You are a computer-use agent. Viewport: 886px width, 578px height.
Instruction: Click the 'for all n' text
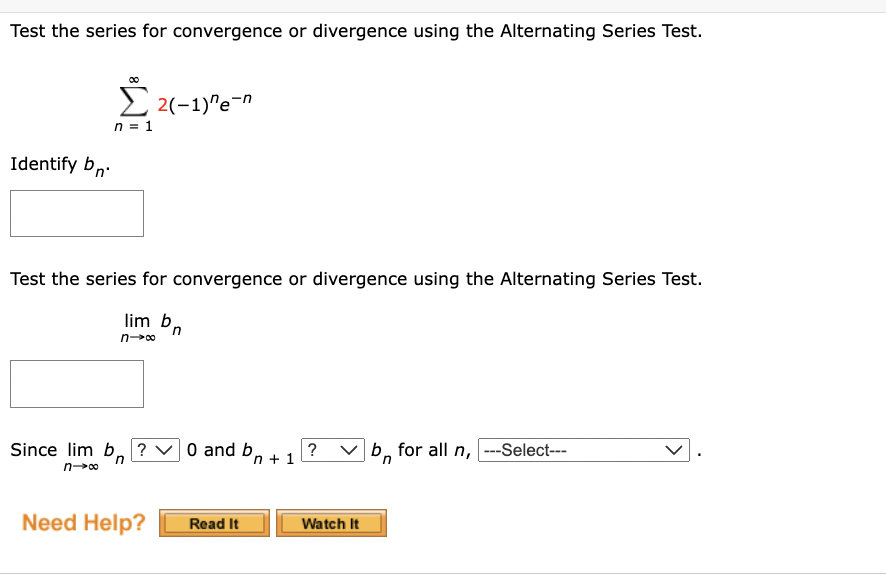pos(430,449)
